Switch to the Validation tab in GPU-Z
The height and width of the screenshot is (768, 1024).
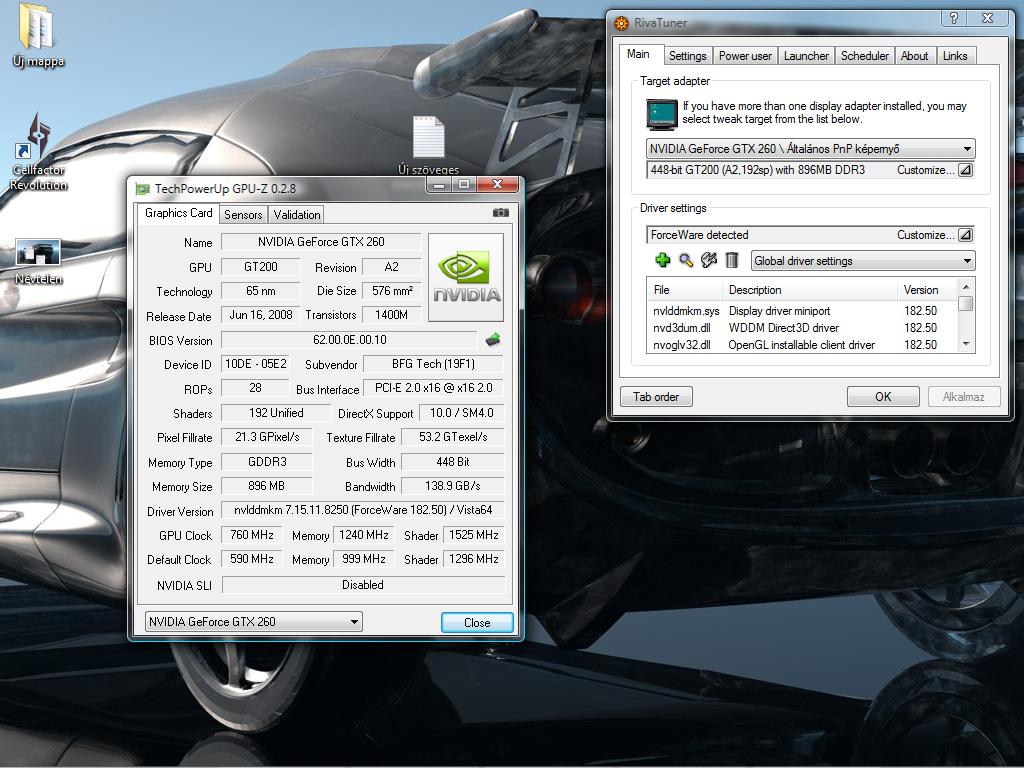[296, 214]
